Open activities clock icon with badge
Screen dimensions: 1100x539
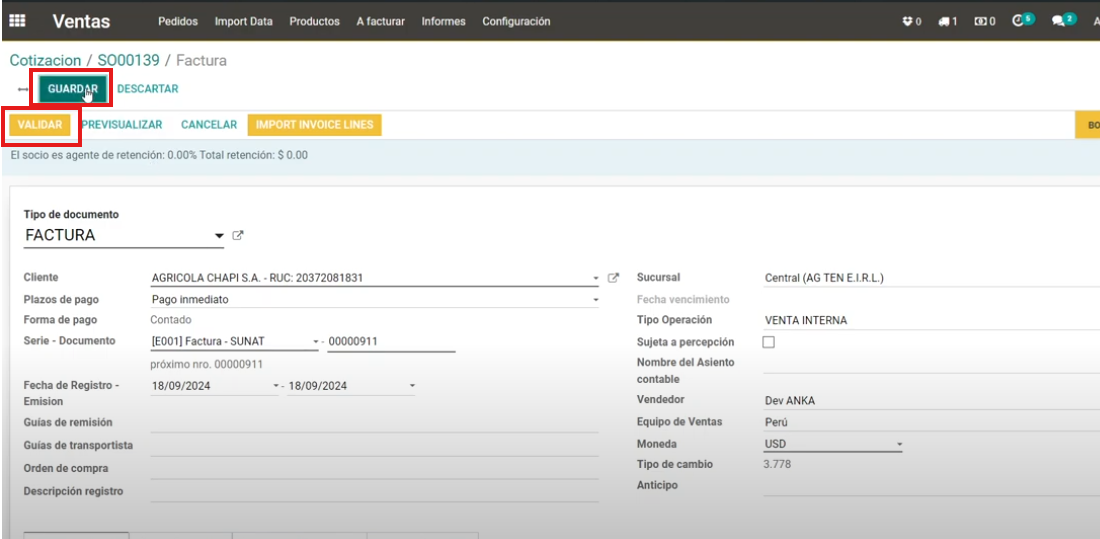click(x=1019, y=20)
